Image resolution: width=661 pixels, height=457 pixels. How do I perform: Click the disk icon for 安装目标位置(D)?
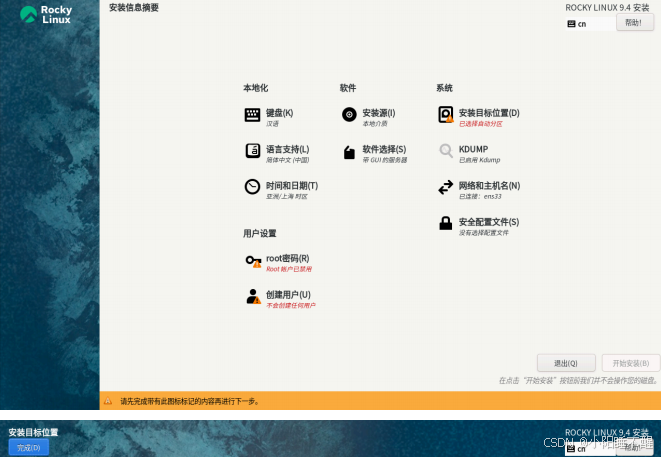pos(446,115)
